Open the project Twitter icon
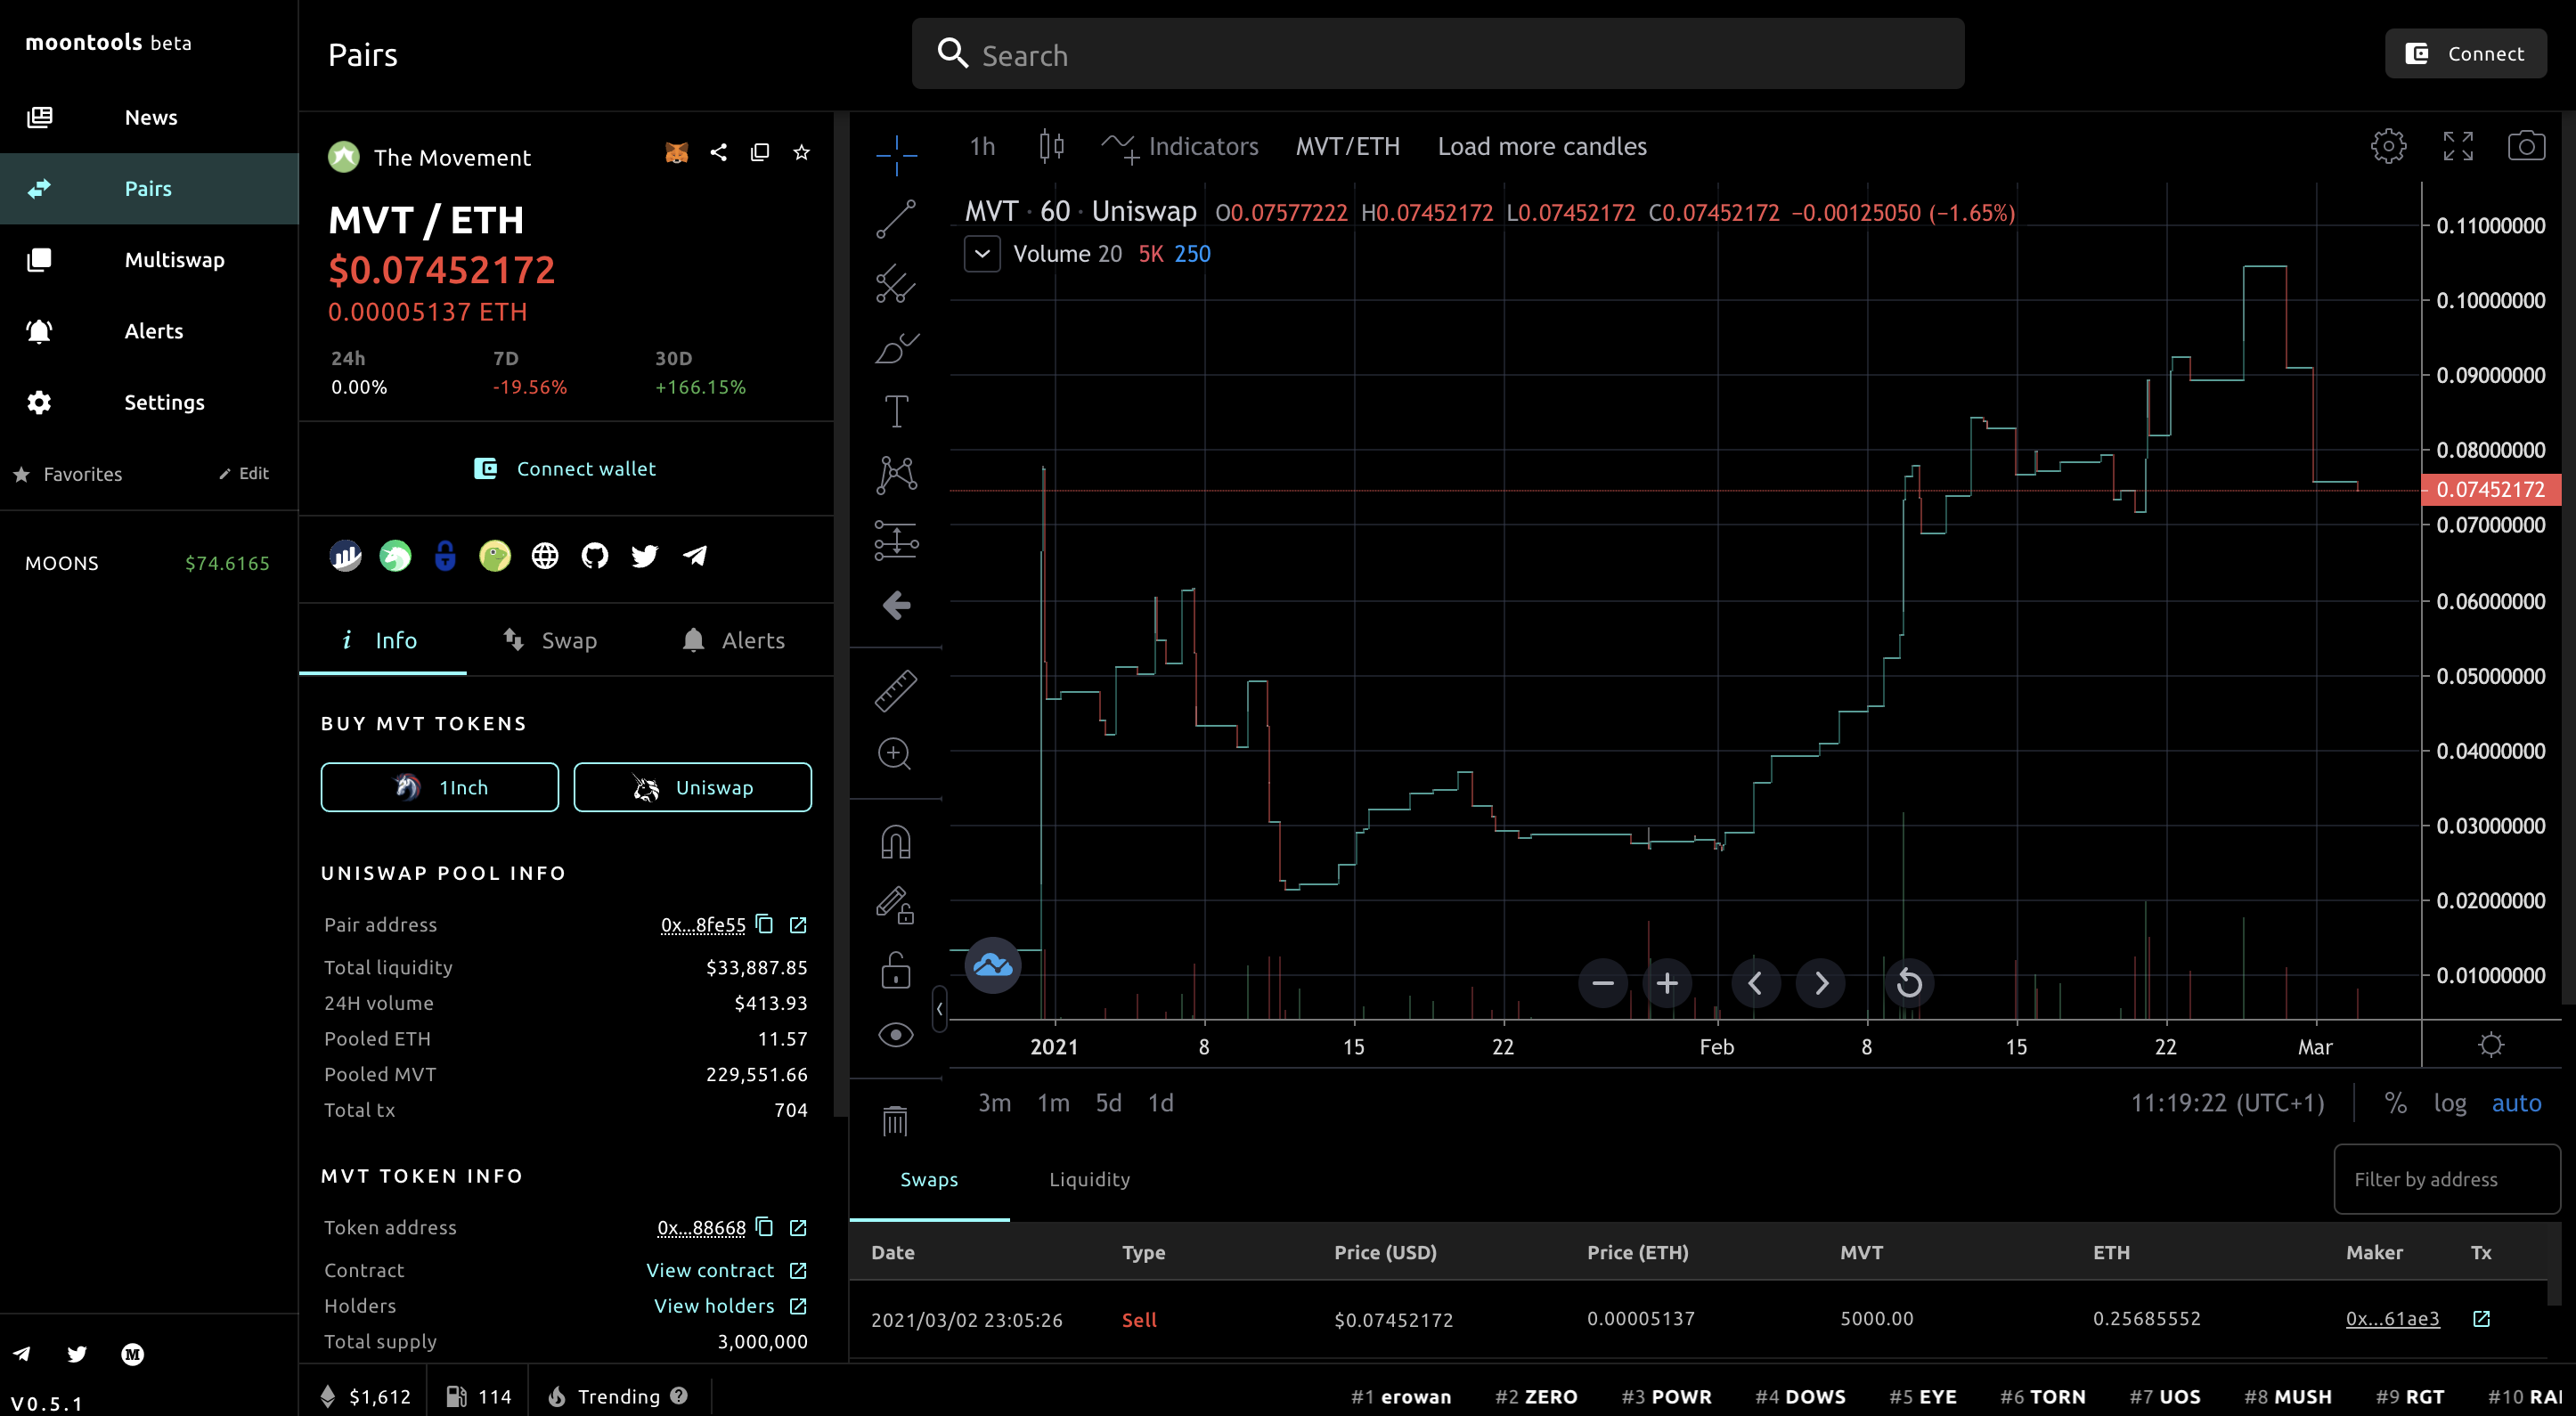 (645, 555)
